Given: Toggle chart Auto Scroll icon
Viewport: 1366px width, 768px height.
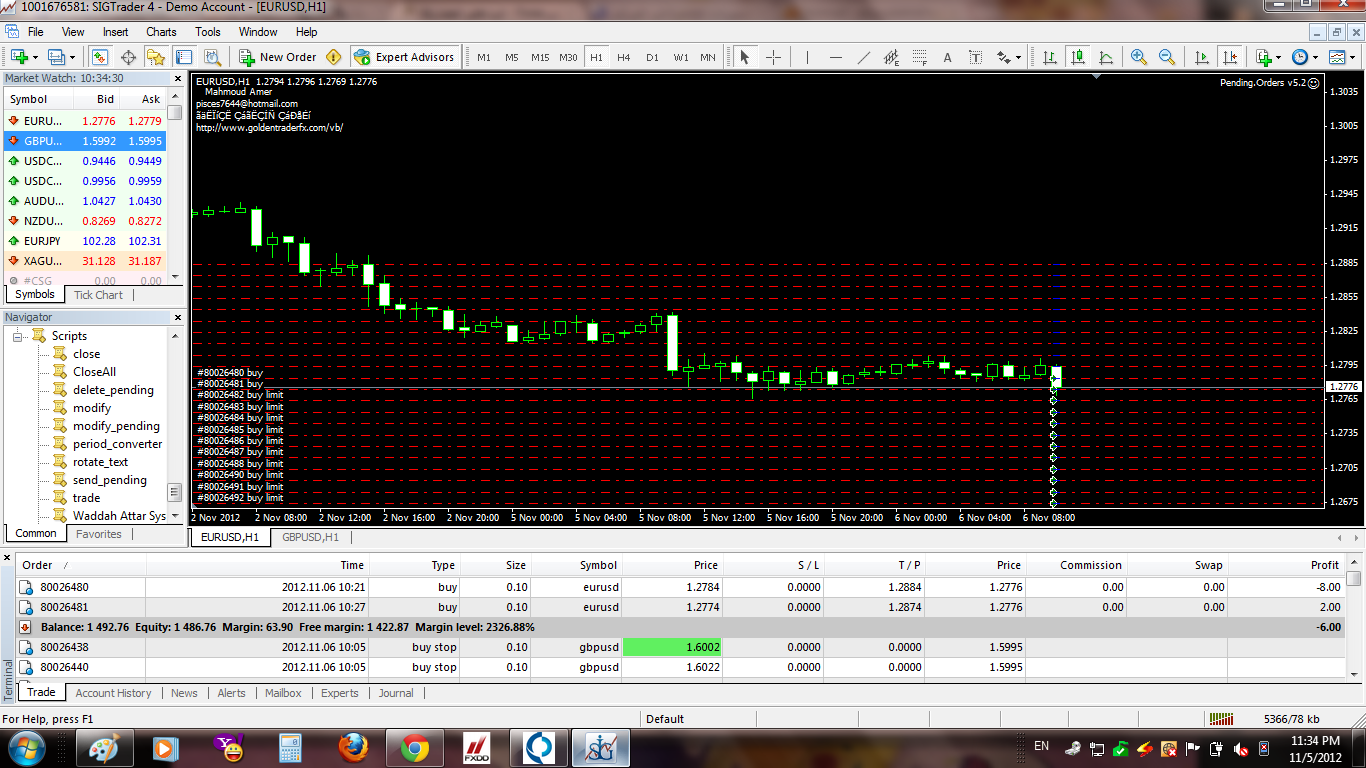Looking at the screenshot, I should tap(1202, 57).
